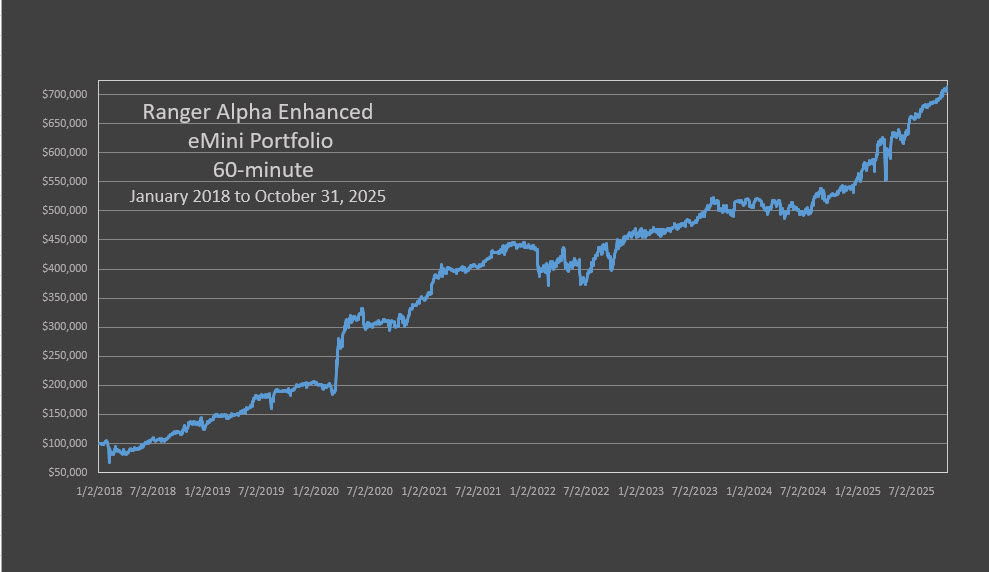Select the "eMini Portfolio" title line
The width and height of the screenshot is (989, 572).
pyautogui.click(x=260, y=140)
